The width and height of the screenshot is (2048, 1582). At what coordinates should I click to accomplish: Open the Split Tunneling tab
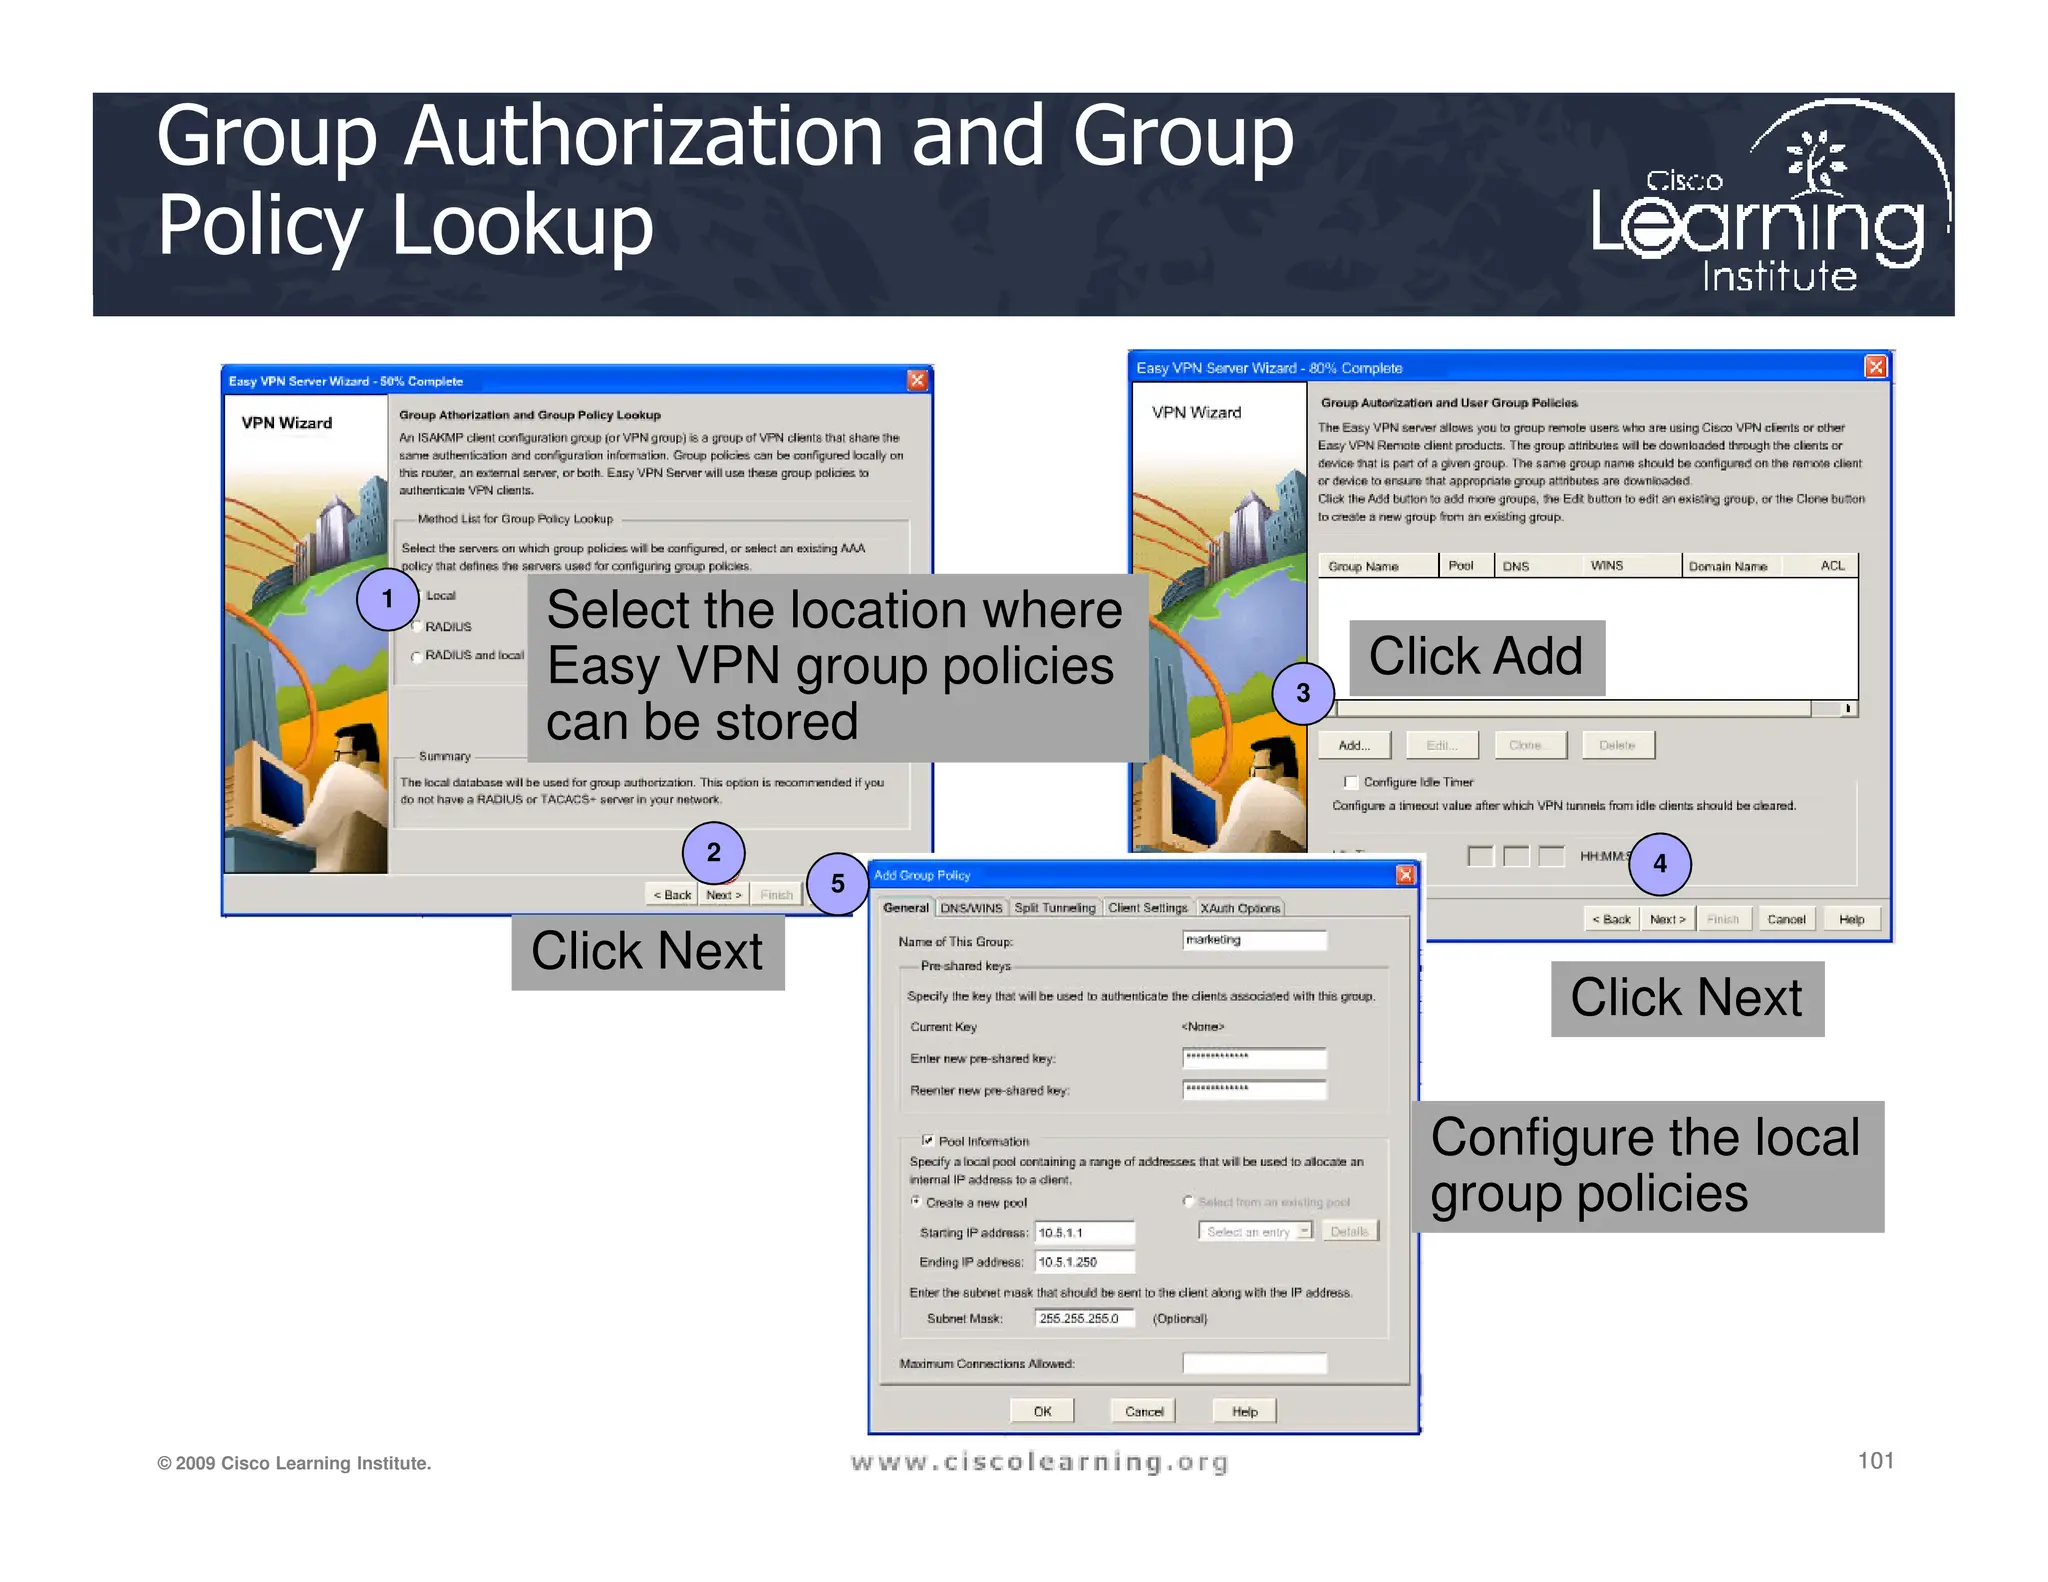(x=1054, y=908)
